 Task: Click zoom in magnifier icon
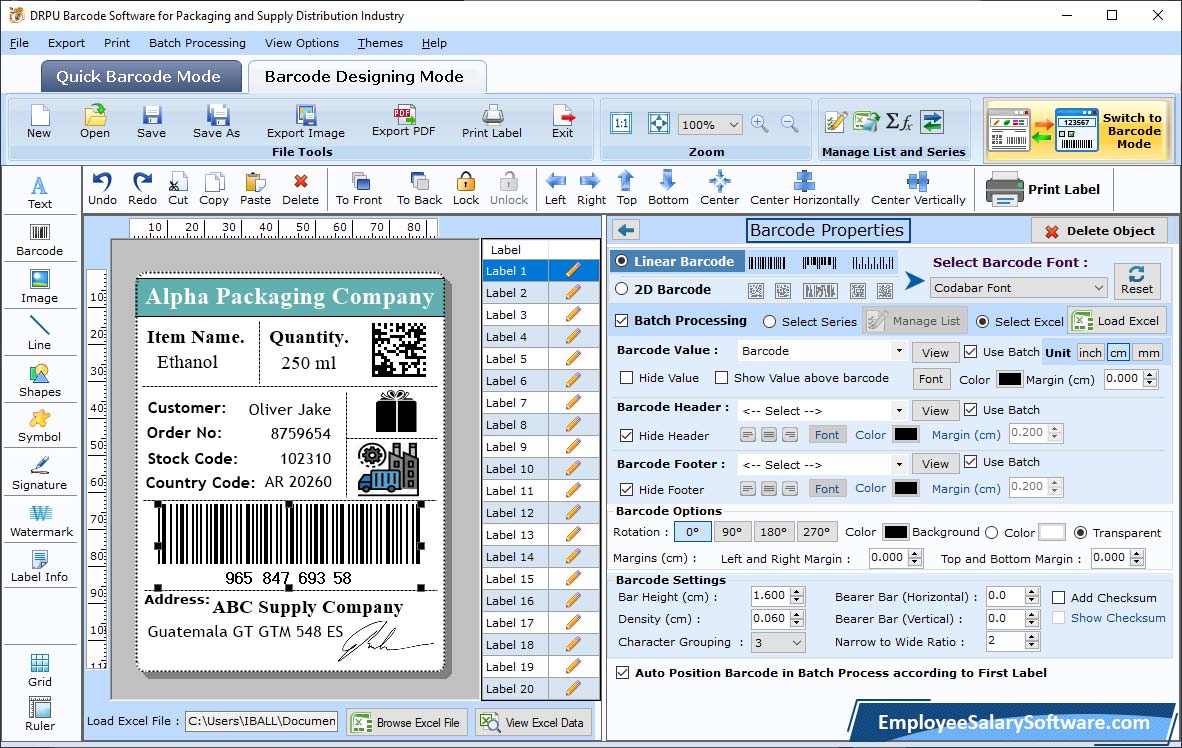tap(760, 124)
